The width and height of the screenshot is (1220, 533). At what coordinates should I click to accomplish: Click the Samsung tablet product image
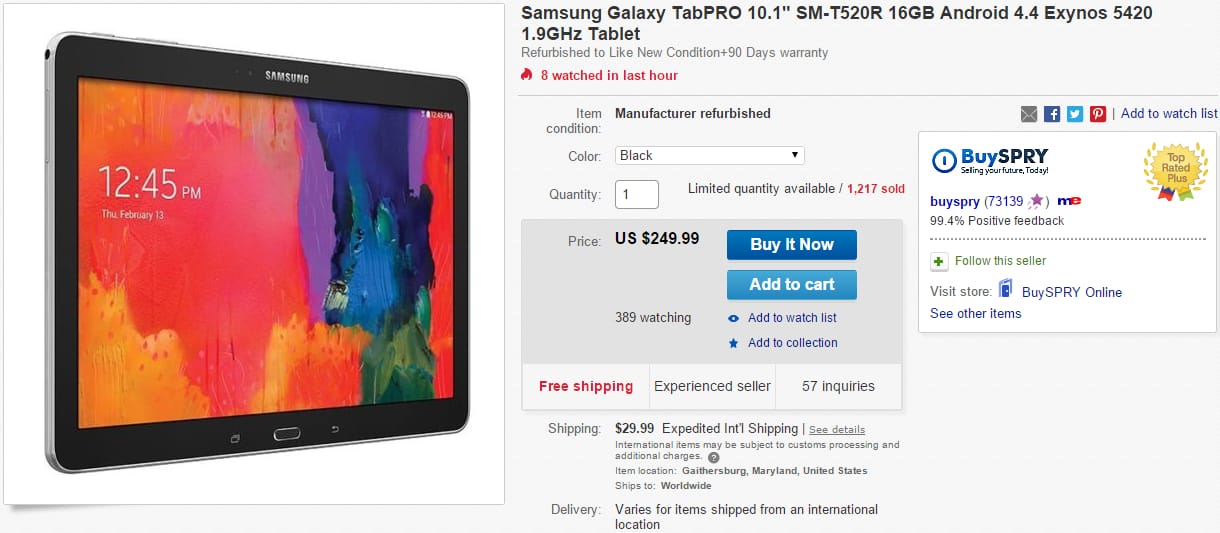point(255,254)
